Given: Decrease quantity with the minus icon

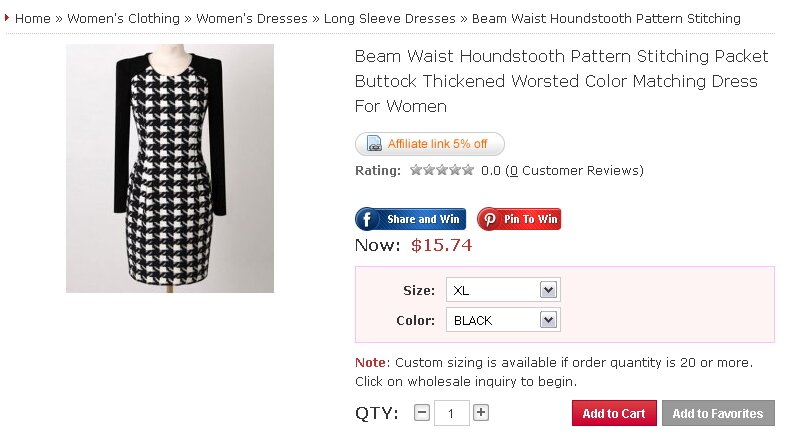Looking at the screenshot, I should tap(422, 412).
